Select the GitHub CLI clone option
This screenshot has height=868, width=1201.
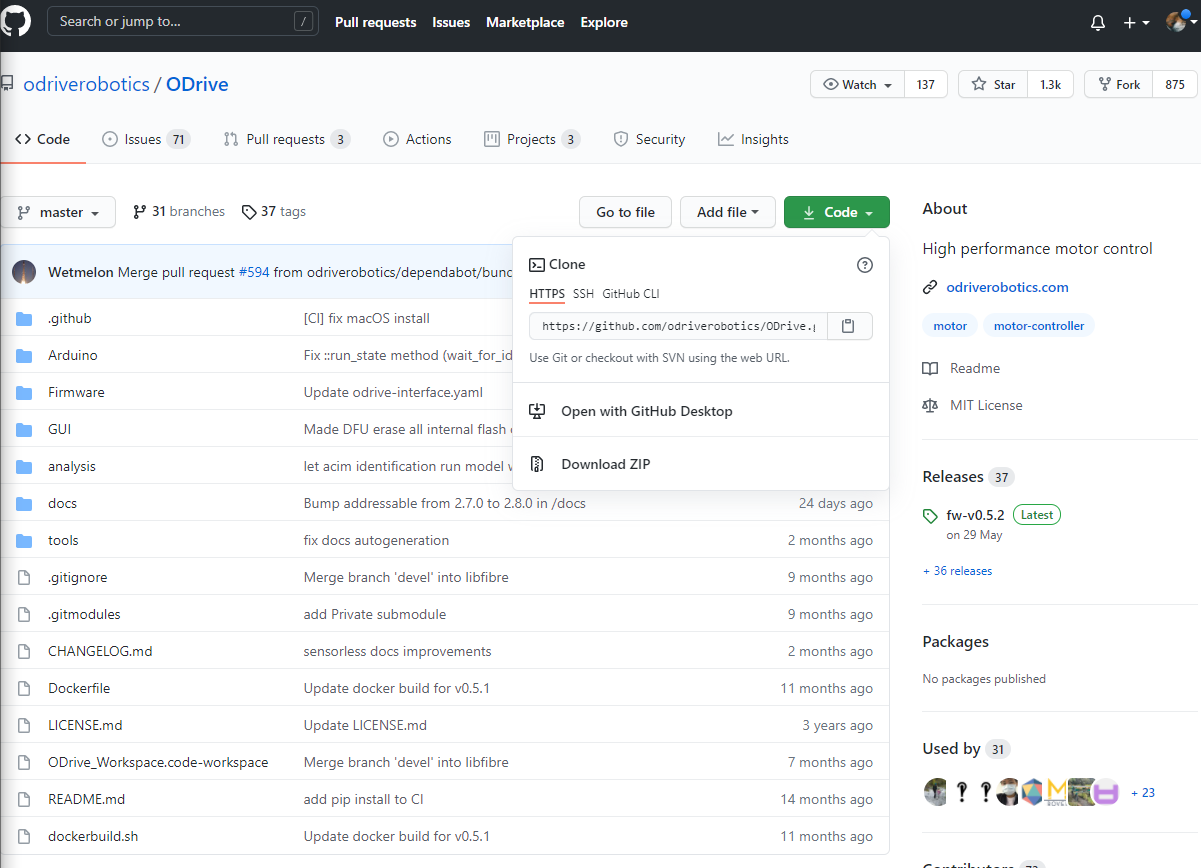(631, 294)
